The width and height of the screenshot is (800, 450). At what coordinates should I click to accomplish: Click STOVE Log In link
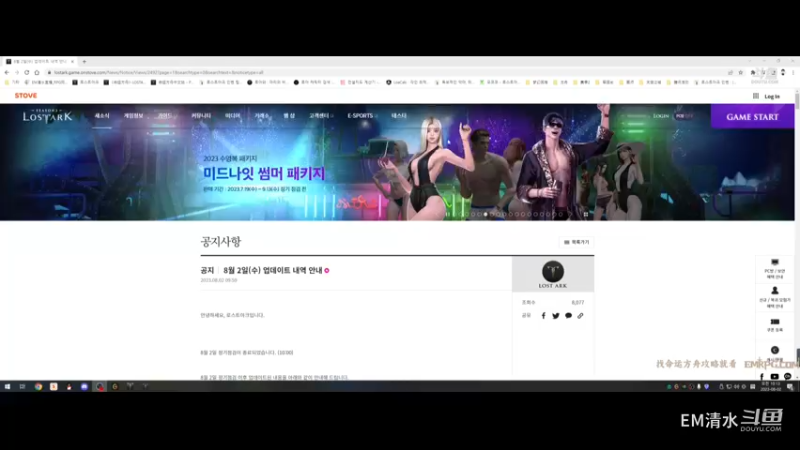click(772, 96)
